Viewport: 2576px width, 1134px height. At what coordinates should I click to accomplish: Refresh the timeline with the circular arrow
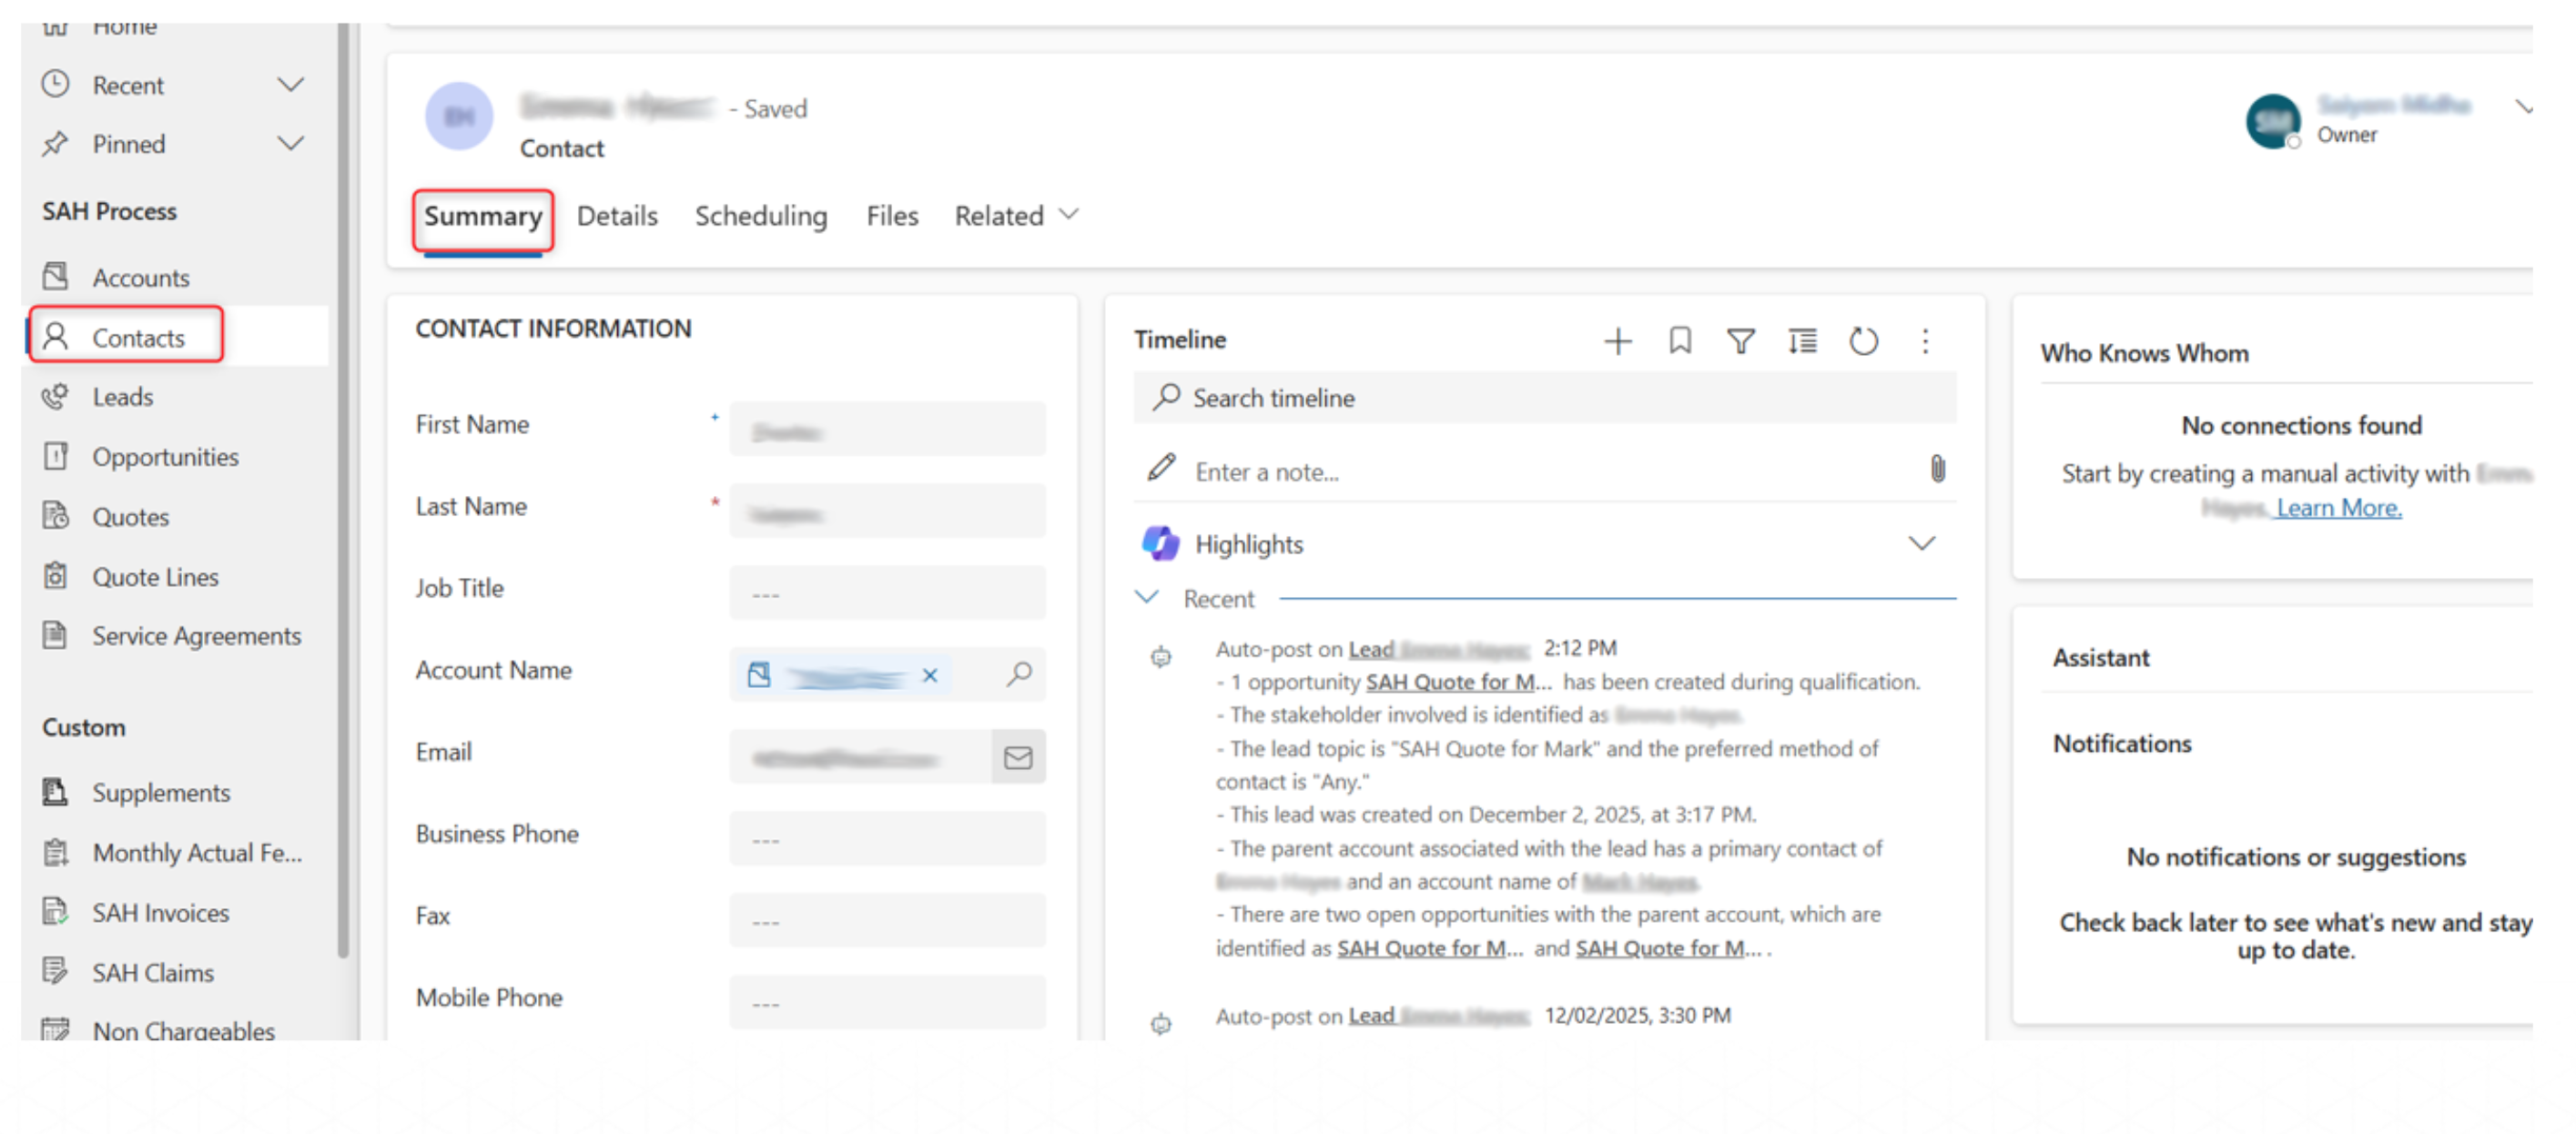pos(1862,342)
